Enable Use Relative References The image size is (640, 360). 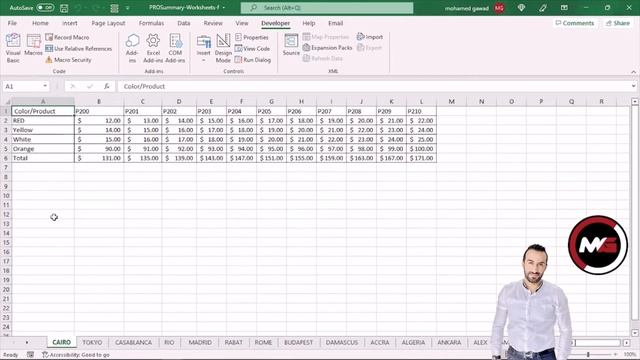click(x=78, y=49)
